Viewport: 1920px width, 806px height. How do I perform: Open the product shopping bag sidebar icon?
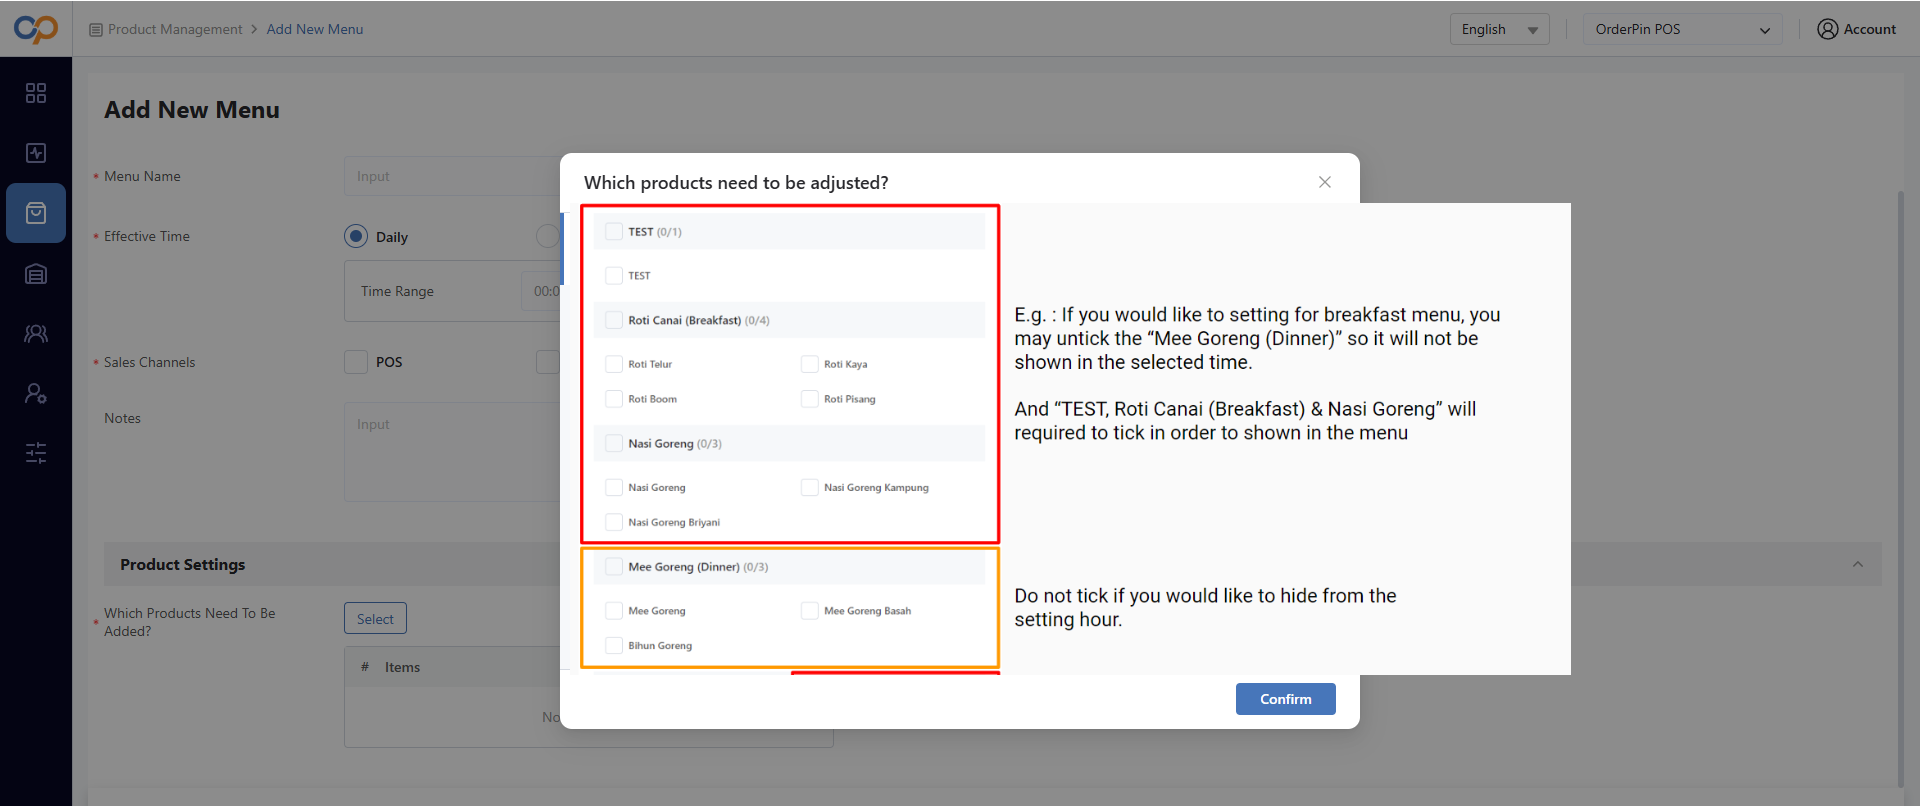36,213
